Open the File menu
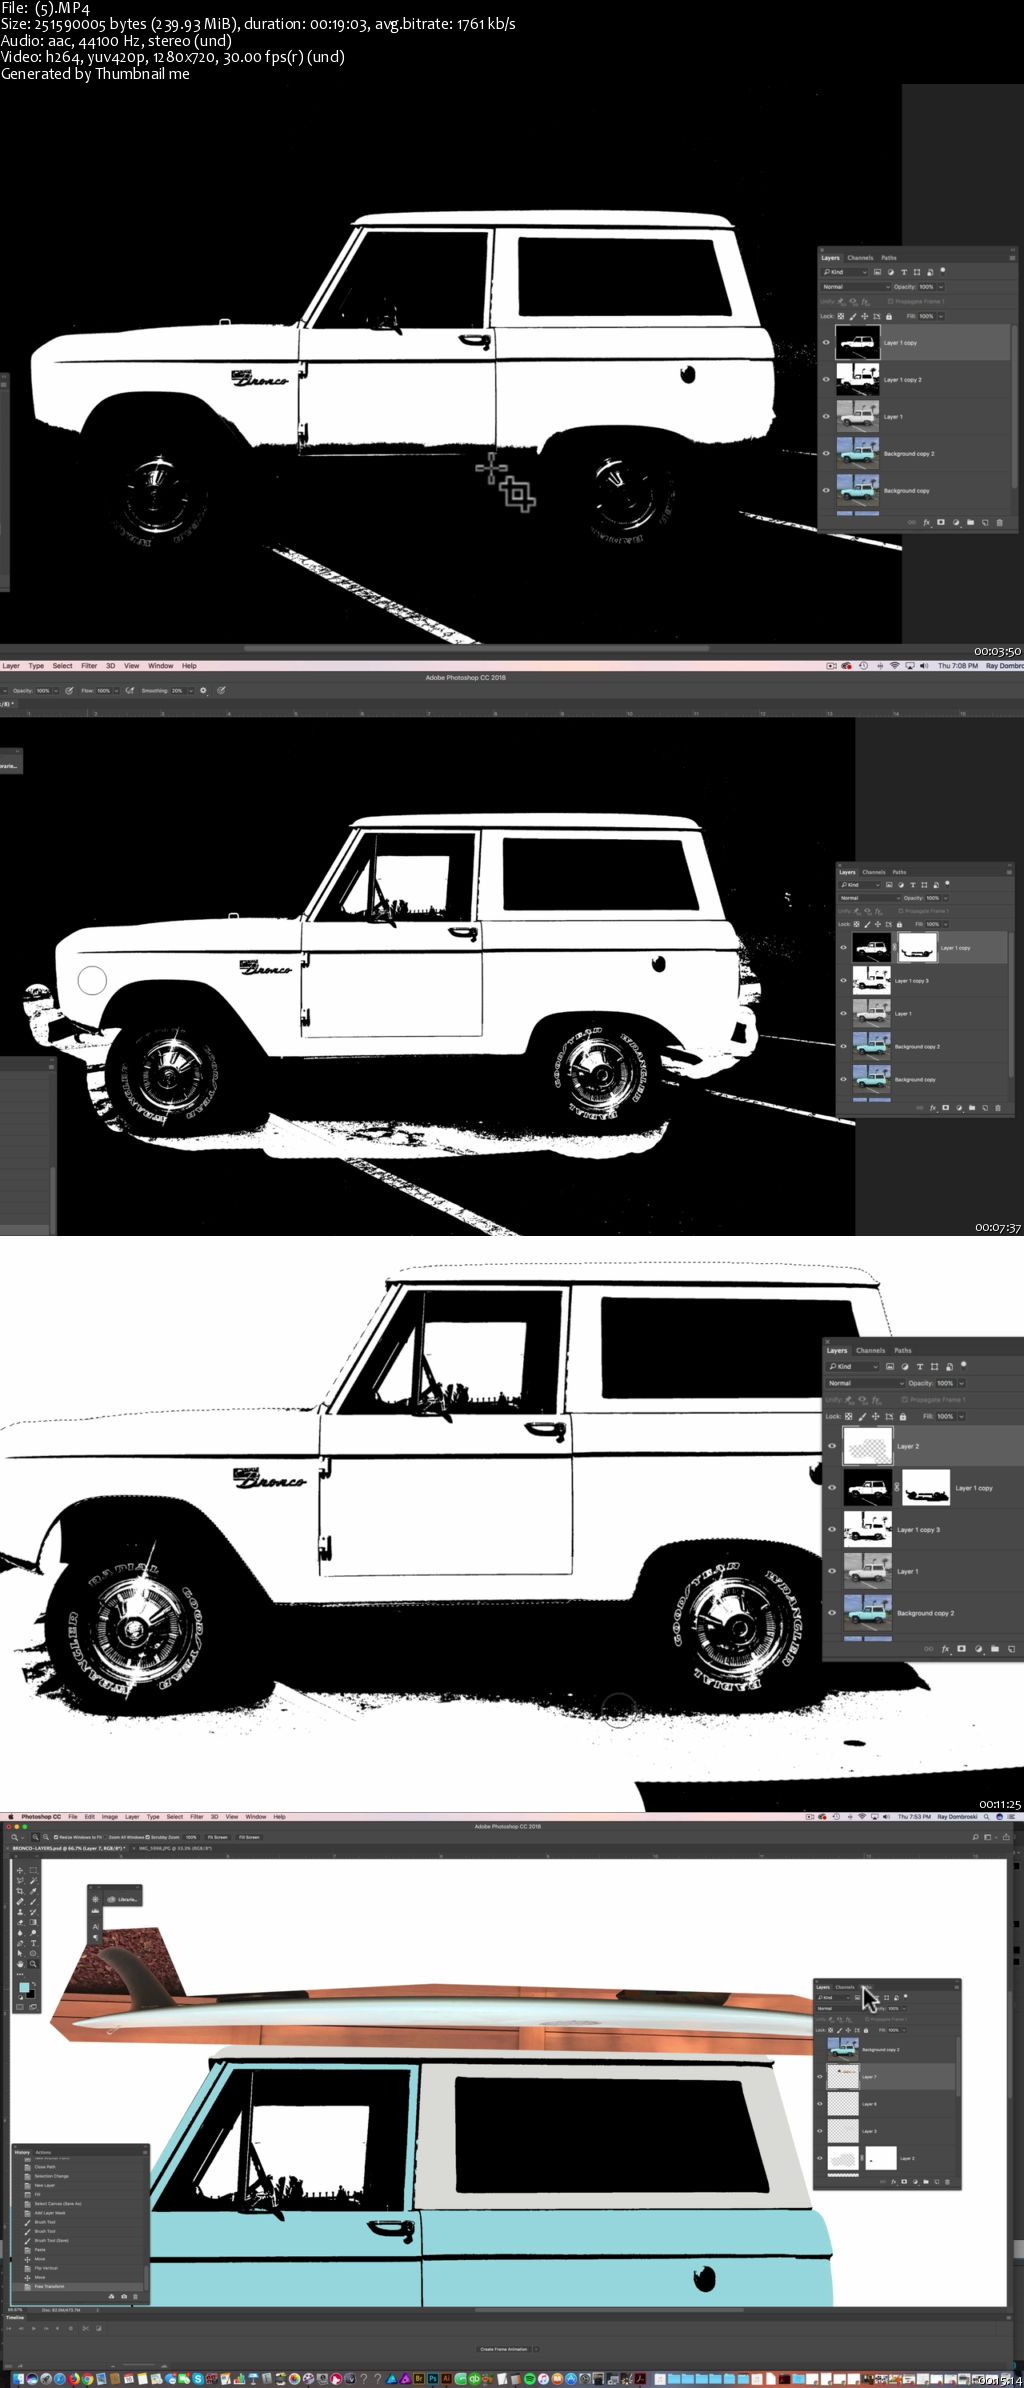This screenshot has width=1024, height=2388. pyautogui.click(x=73, y=1816)
